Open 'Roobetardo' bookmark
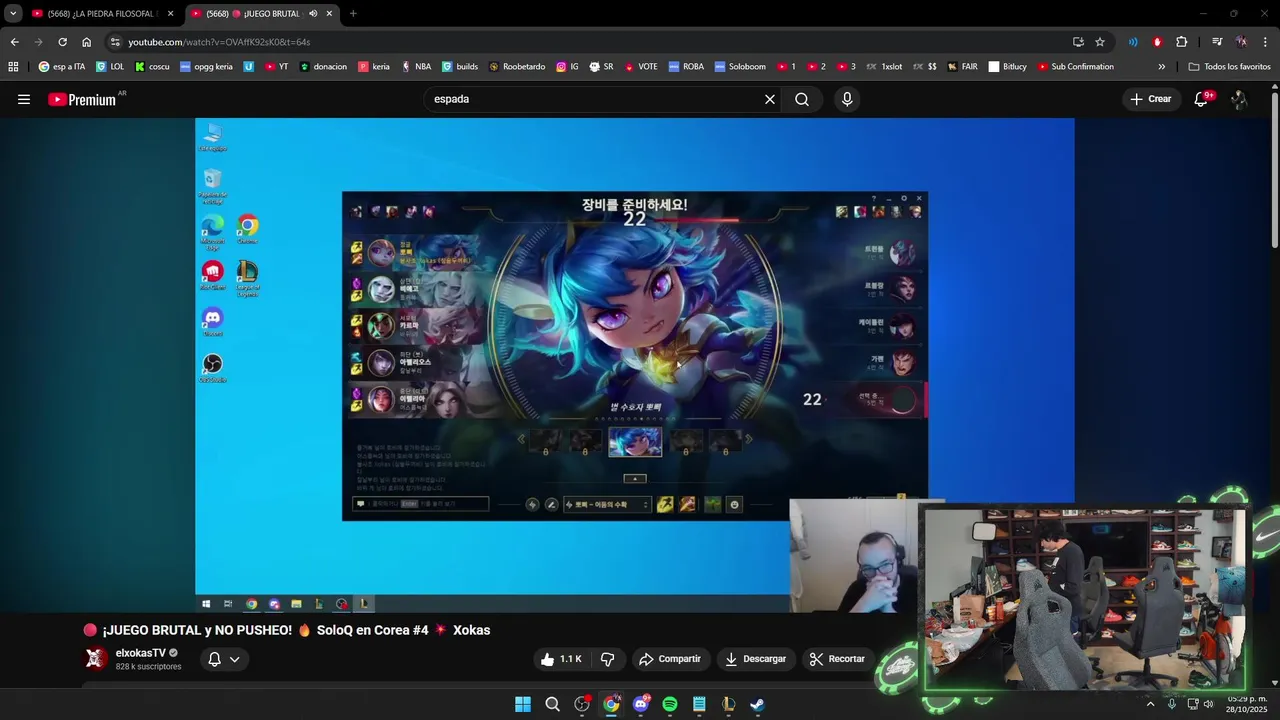 [517, 67]
